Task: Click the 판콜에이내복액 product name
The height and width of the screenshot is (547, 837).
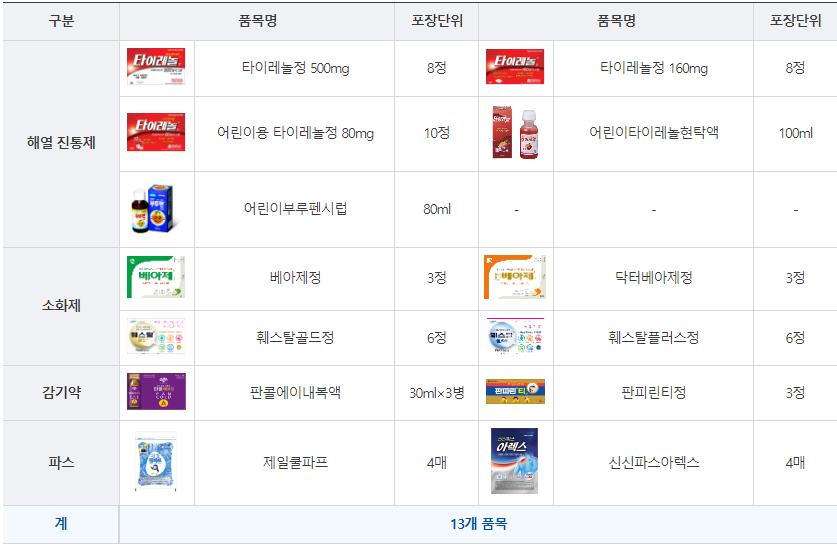Action: (x=295, y=393)
